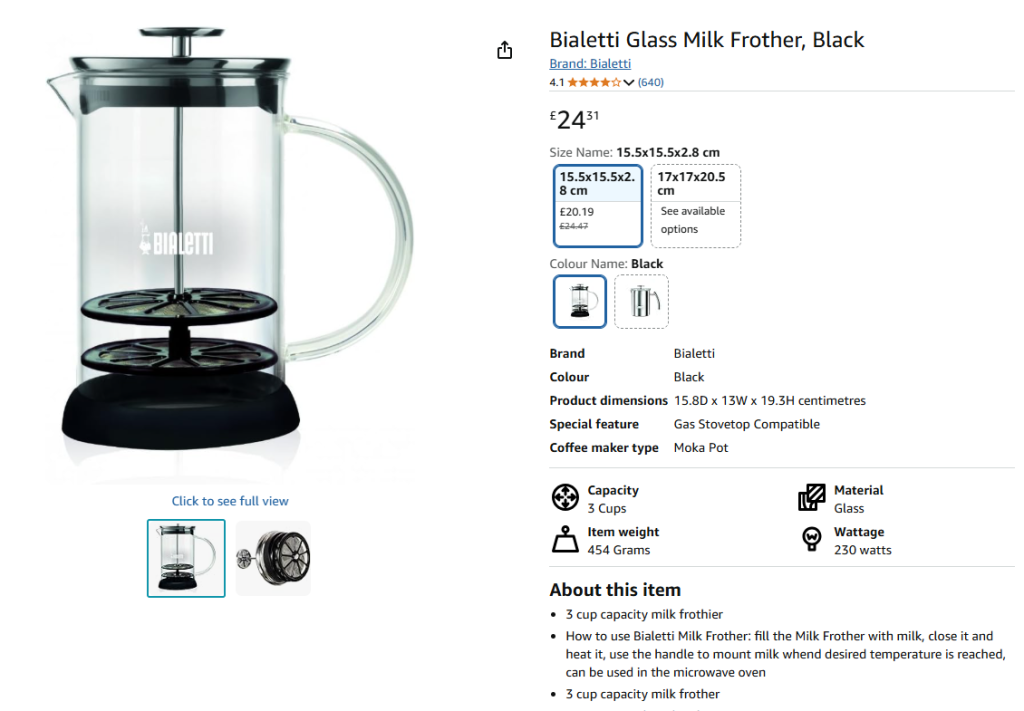Screen dimensions: 1024x711
Task: Click the share icon beside product image
Action: [504, 50]
